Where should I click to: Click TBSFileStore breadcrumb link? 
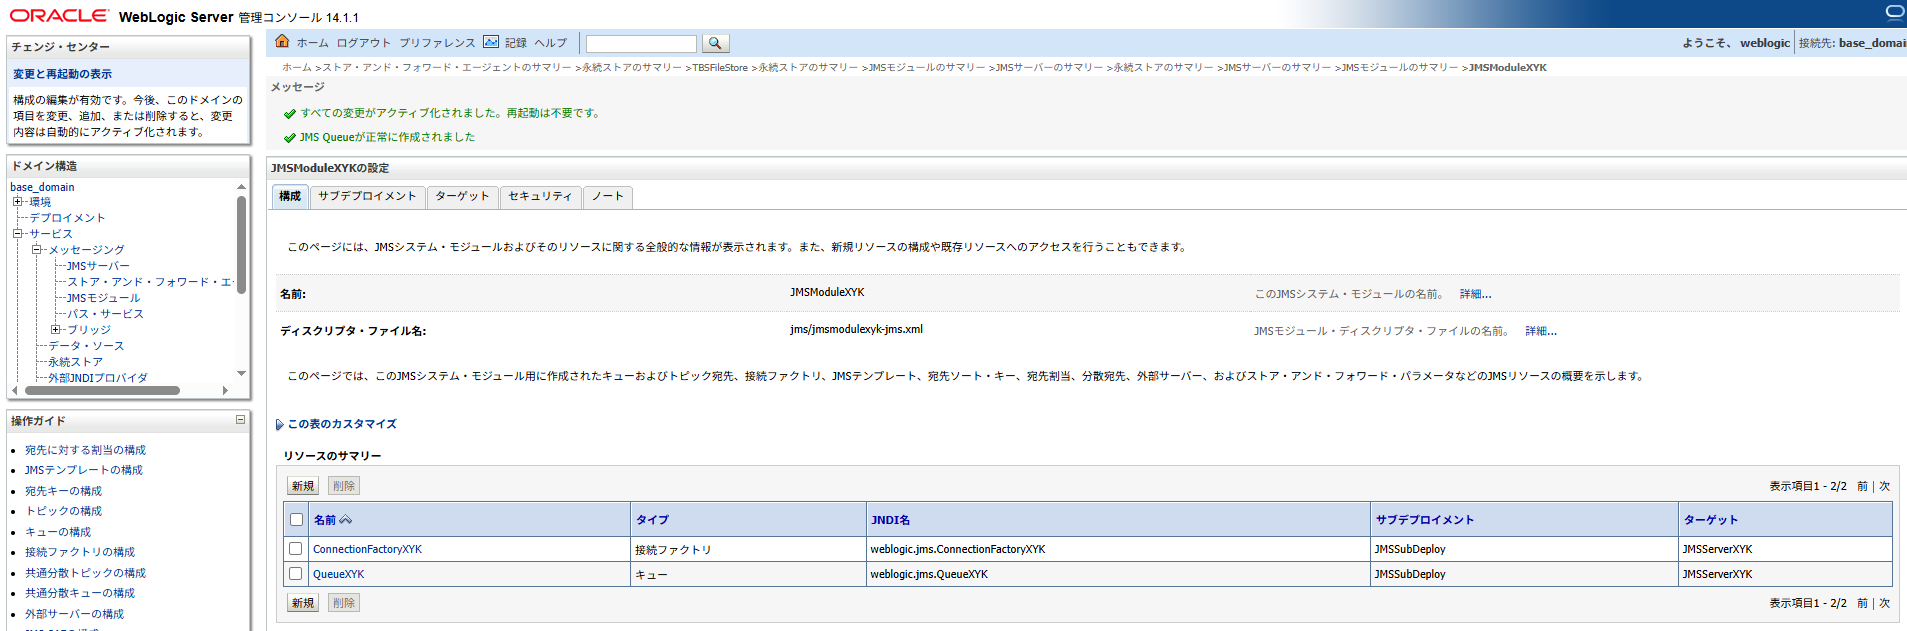(x=720, y=68)
